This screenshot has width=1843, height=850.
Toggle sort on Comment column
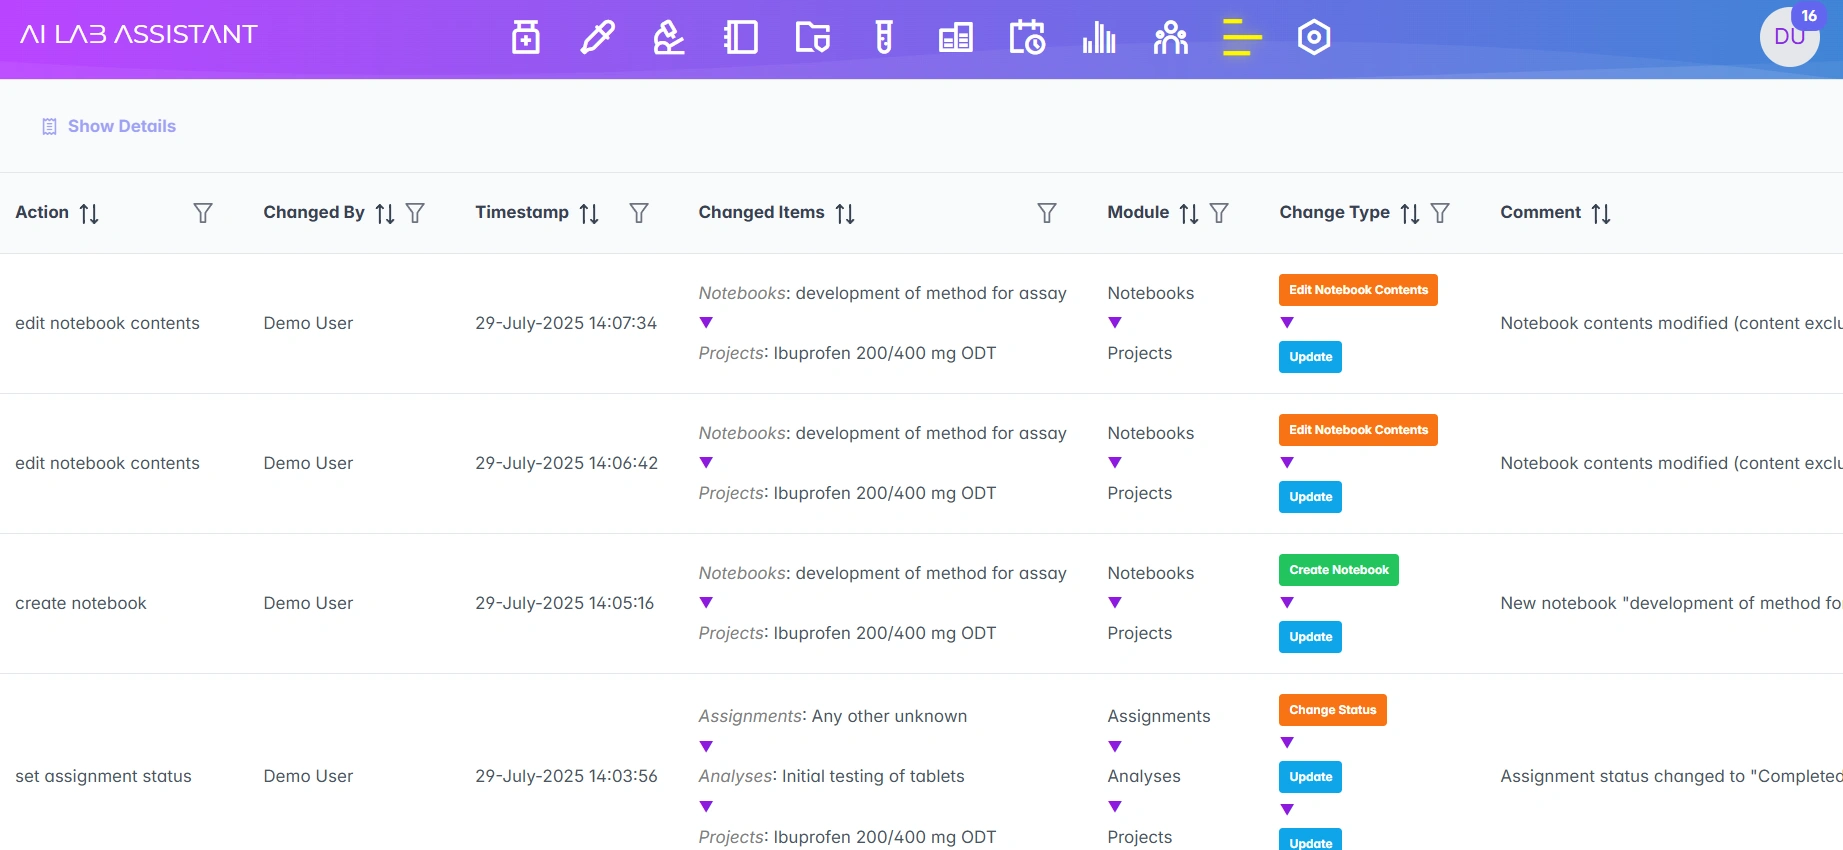click(1601, 213)
